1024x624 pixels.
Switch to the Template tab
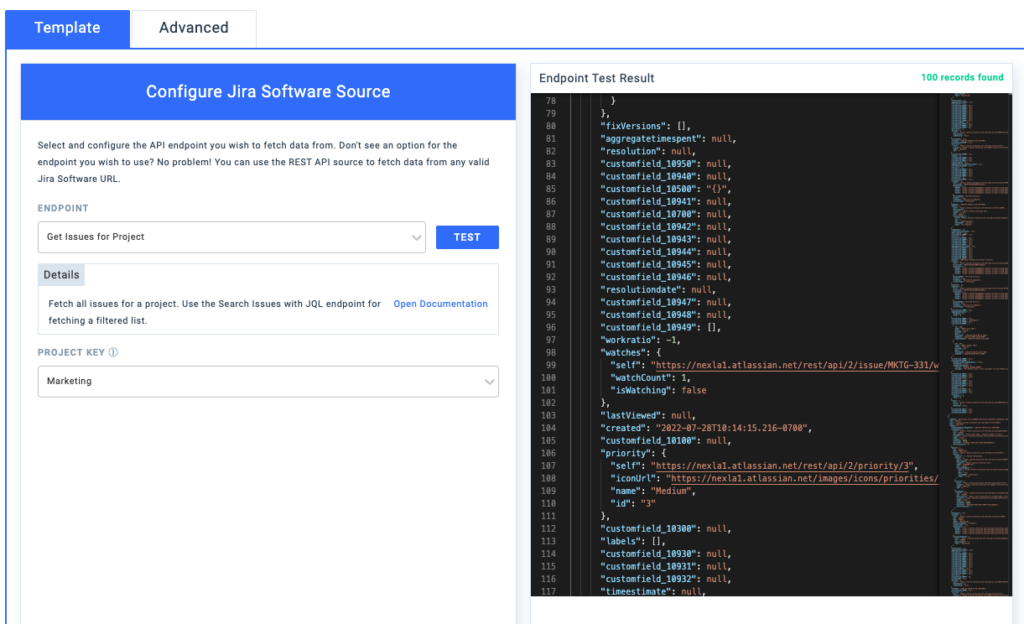(67, 28)
